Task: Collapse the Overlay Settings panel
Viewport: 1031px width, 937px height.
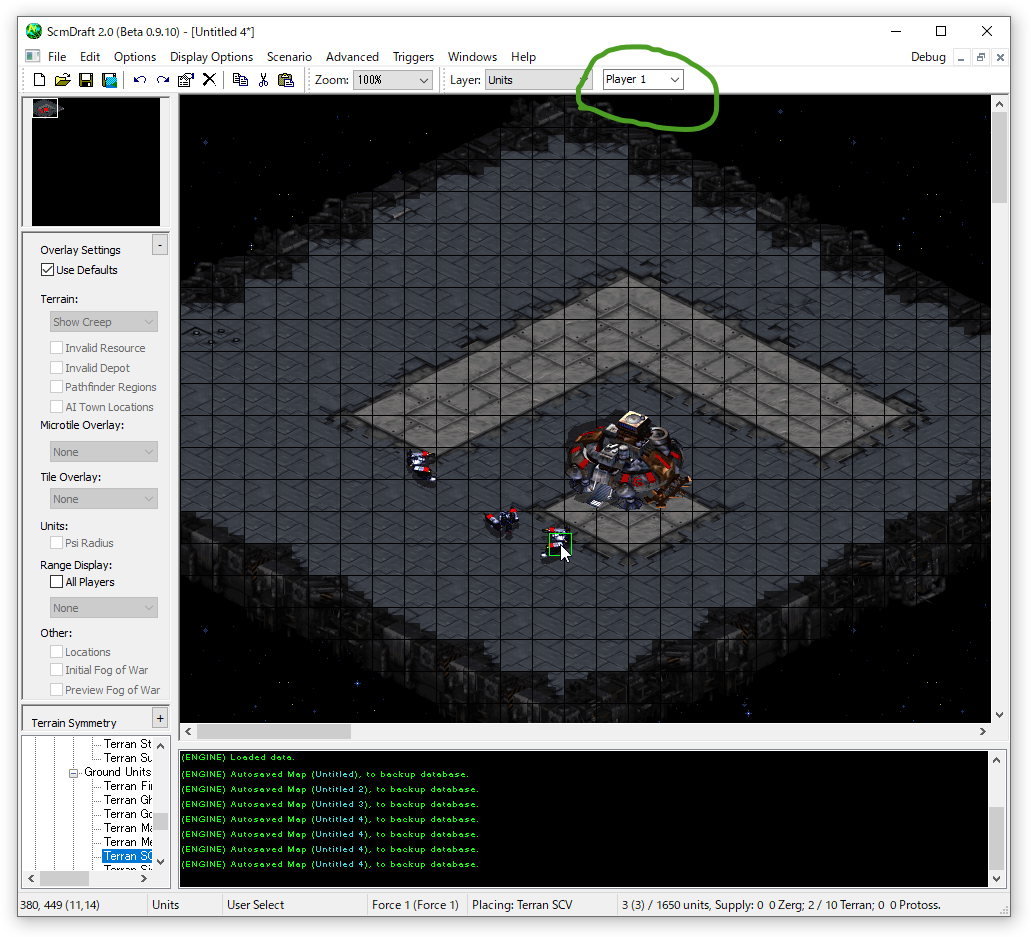Action: 160,245
